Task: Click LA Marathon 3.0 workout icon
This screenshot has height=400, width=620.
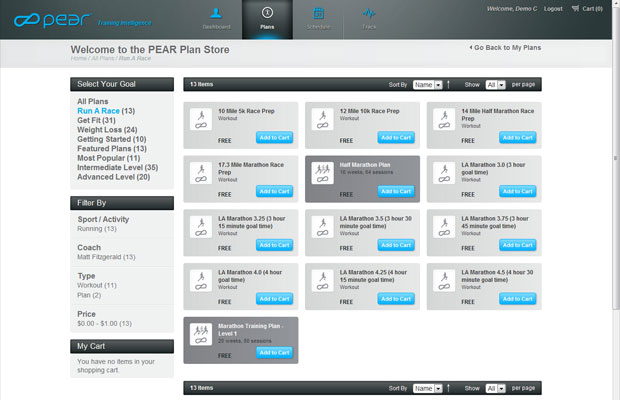Action: (x=444, y=173)
